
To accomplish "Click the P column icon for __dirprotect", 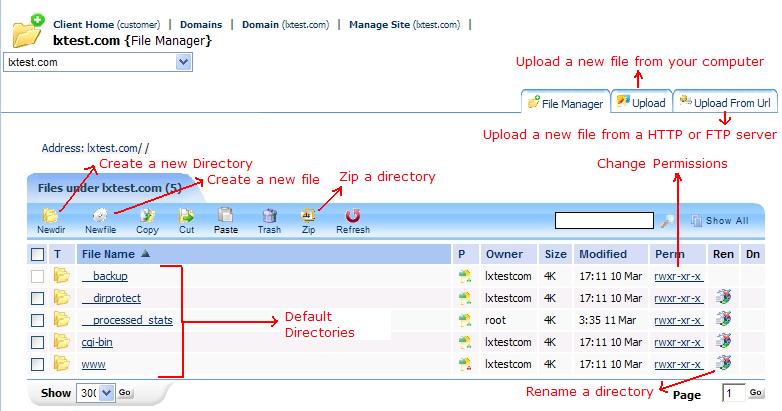I will (465, 298).
